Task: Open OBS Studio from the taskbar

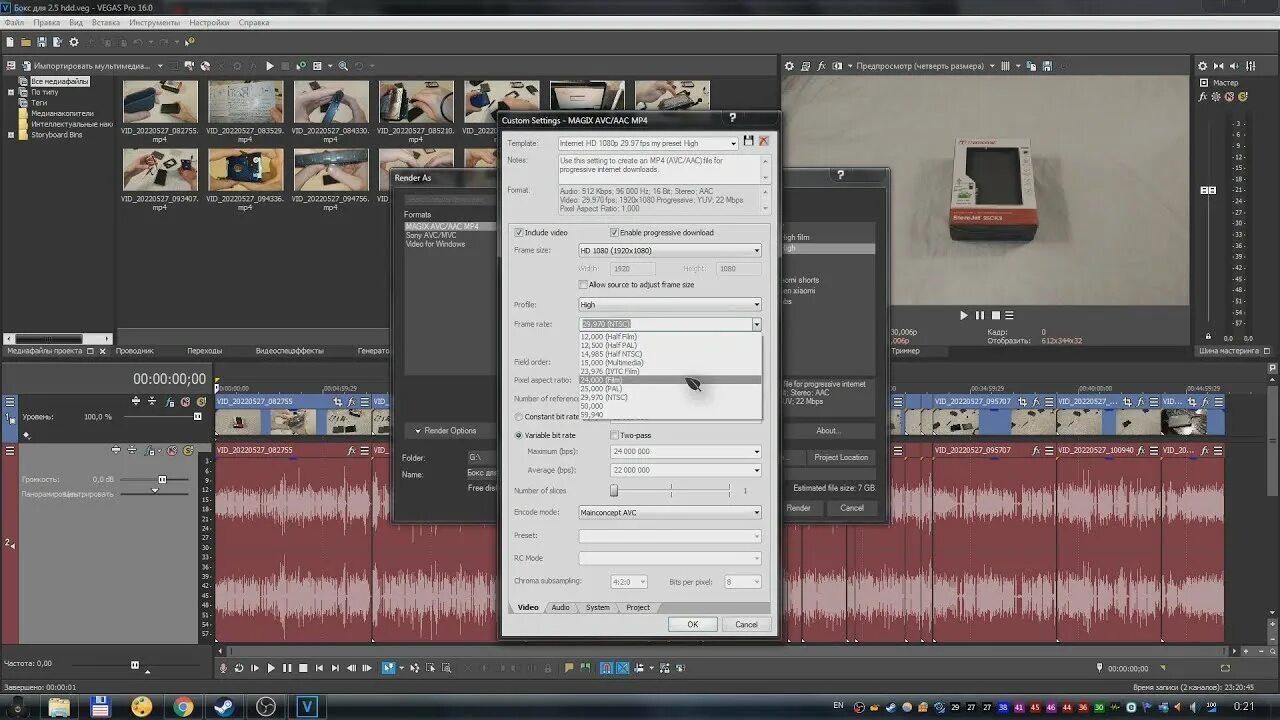Action: (x=265, y=707)
